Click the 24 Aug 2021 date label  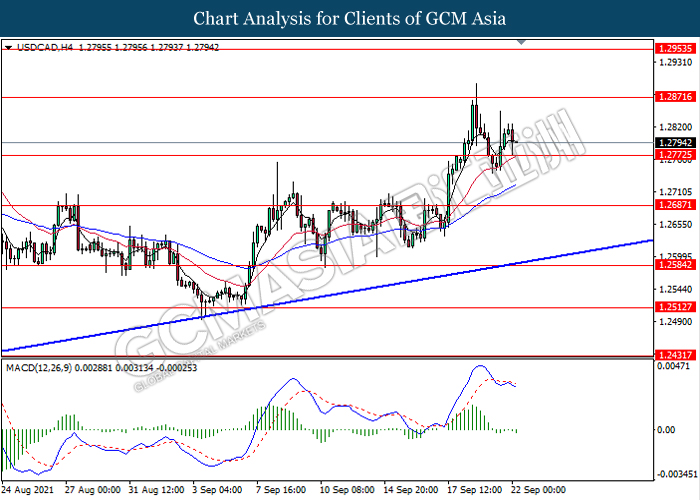28,490
